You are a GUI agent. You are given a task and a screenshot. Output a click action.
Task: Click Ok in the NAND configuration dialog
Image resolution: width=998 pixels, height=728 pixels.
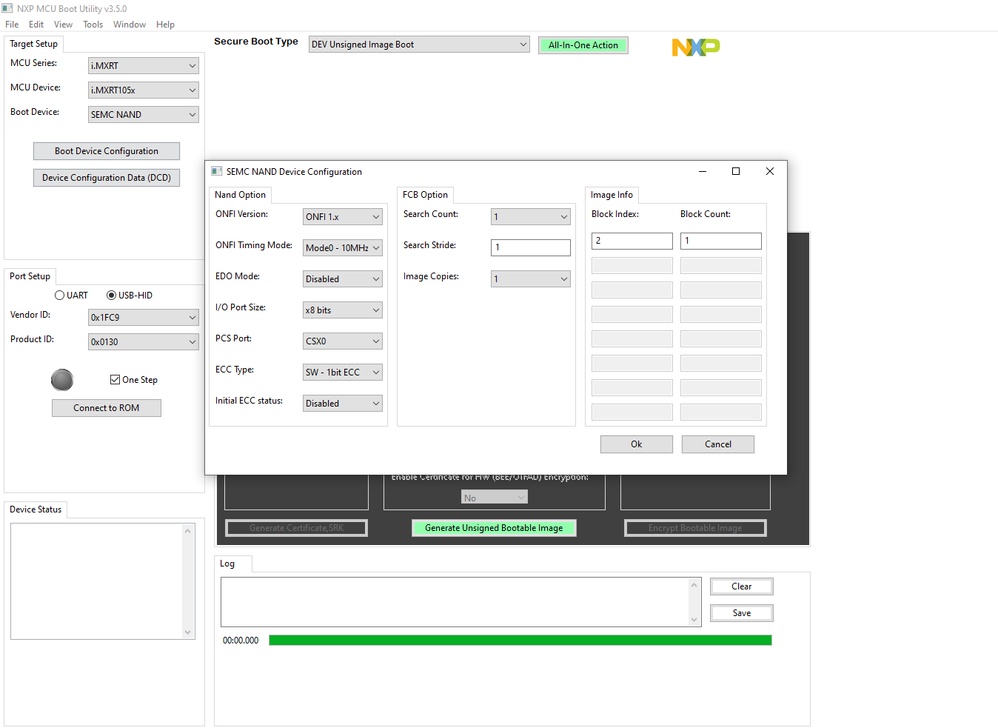(636, 444)
